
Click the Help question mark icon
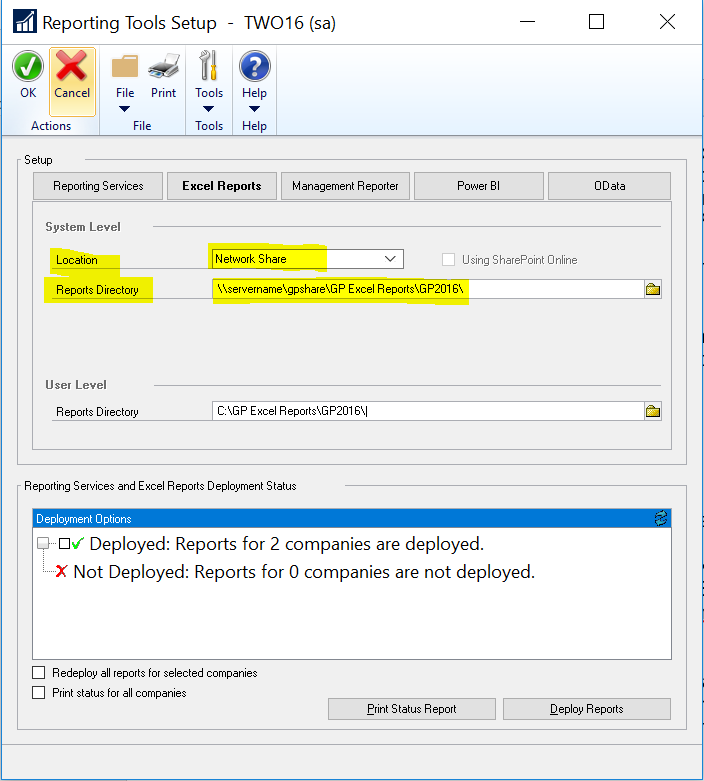tap(254, 68)
